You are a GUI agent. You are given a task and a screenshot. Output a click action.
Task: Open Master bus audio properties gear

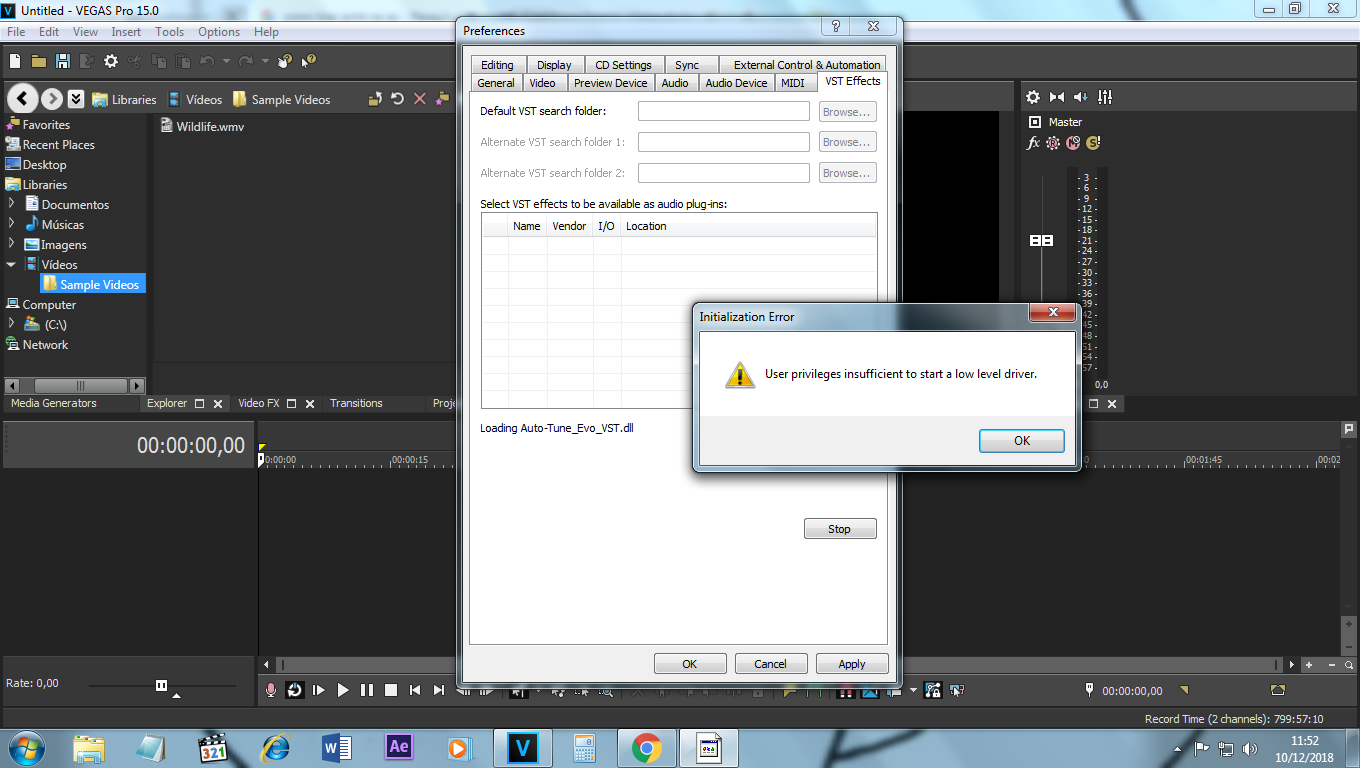pyautogui.click(x=1033, y=97)
